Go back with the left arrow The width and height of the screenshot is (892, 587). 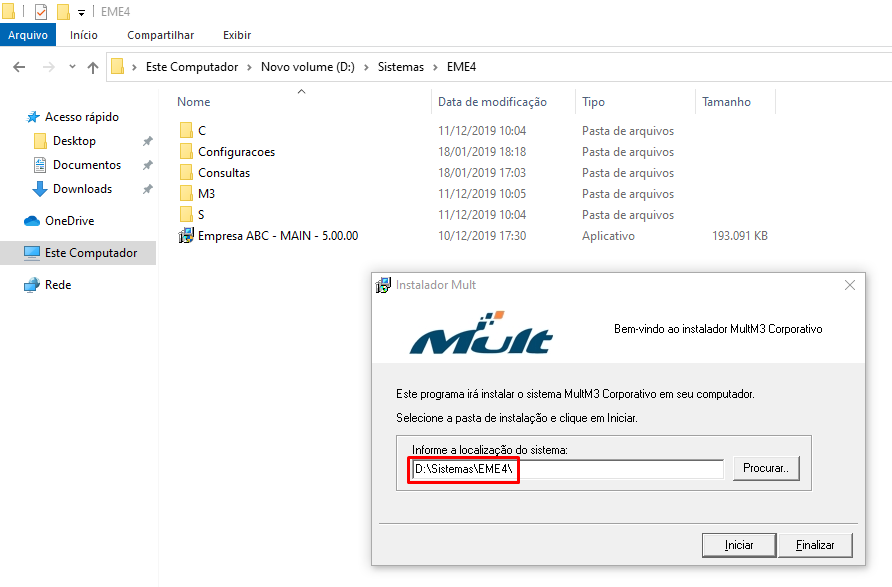[19, 67]
